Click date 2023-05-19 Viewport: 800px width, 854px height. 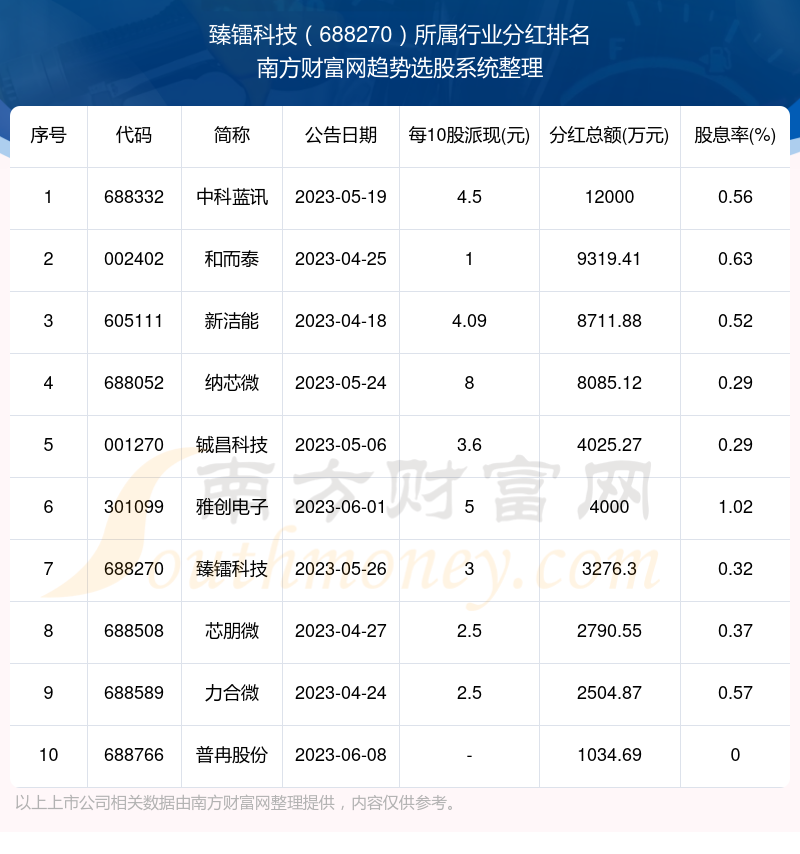[x=341, y=197]
